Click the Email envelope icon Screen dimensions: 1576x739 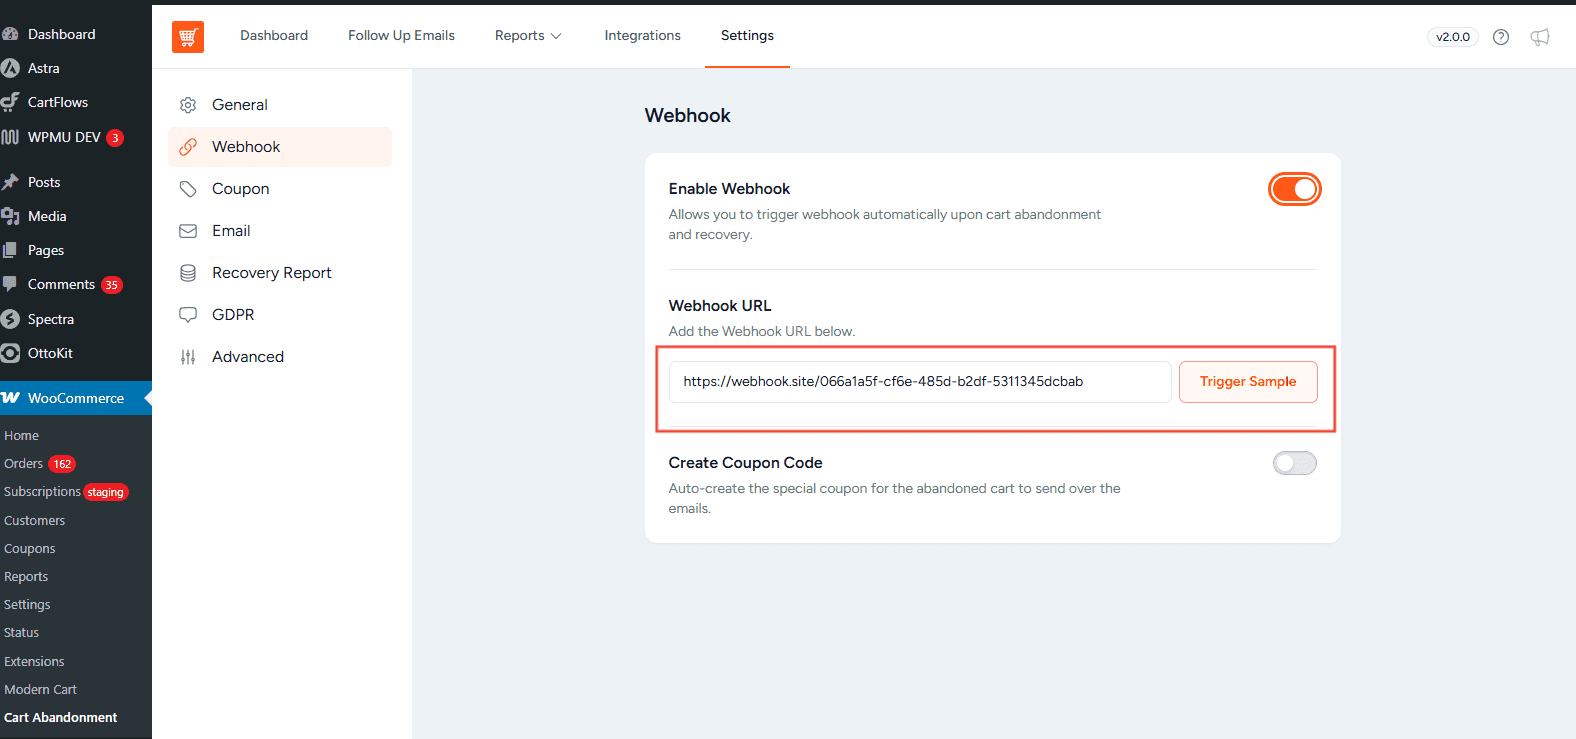188,231
